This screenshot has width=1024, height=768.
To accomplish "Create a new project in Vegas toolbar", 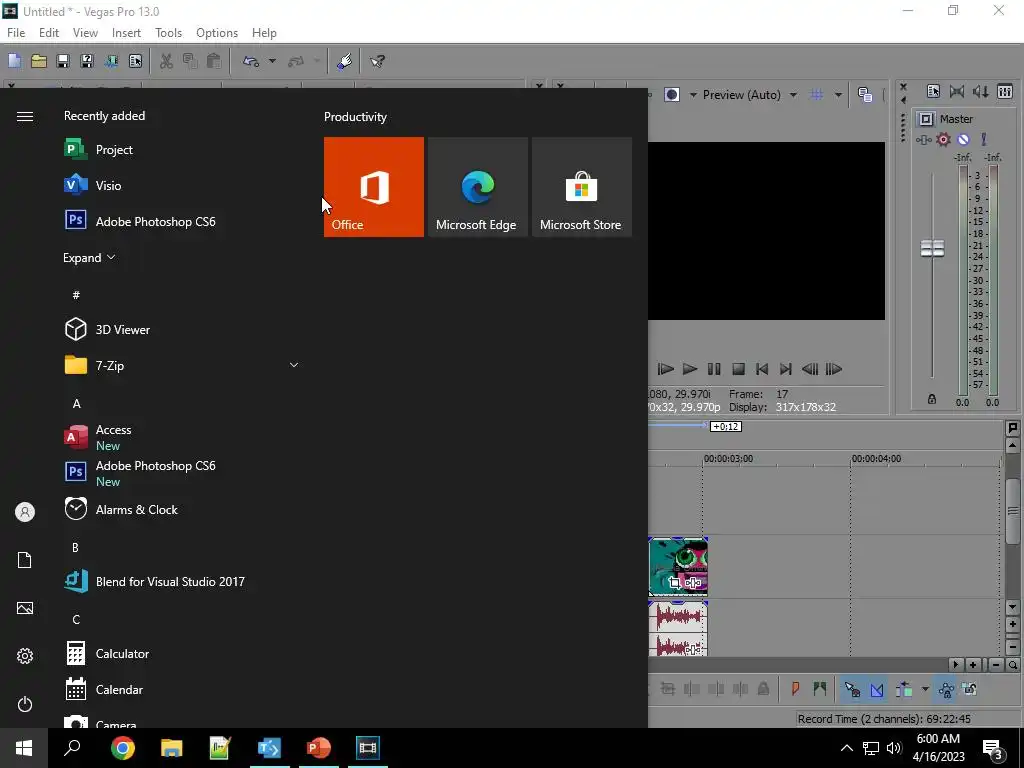I will point(14,61).
